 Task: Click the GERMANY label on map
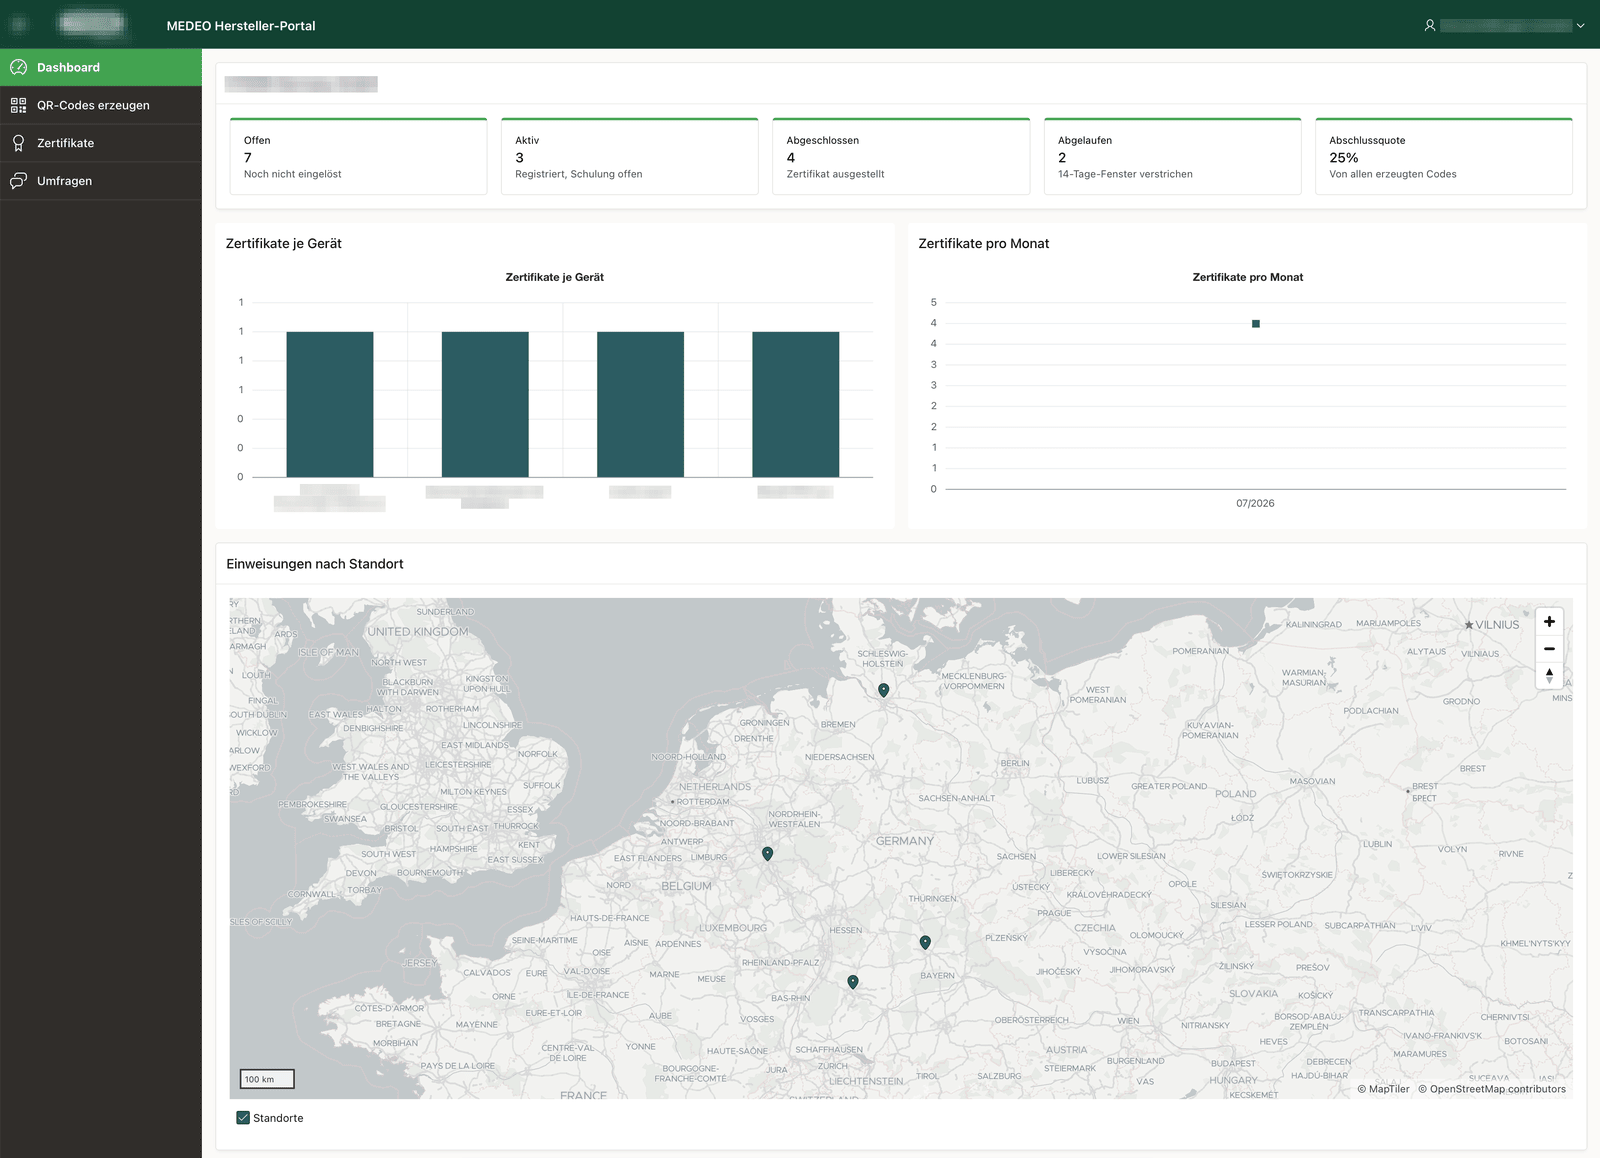coord(904,841)
